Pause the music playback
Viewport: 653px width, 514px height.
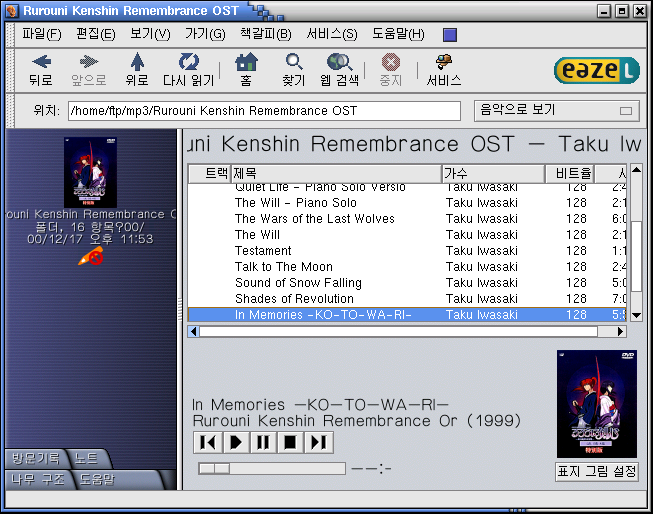coord(263,442)
